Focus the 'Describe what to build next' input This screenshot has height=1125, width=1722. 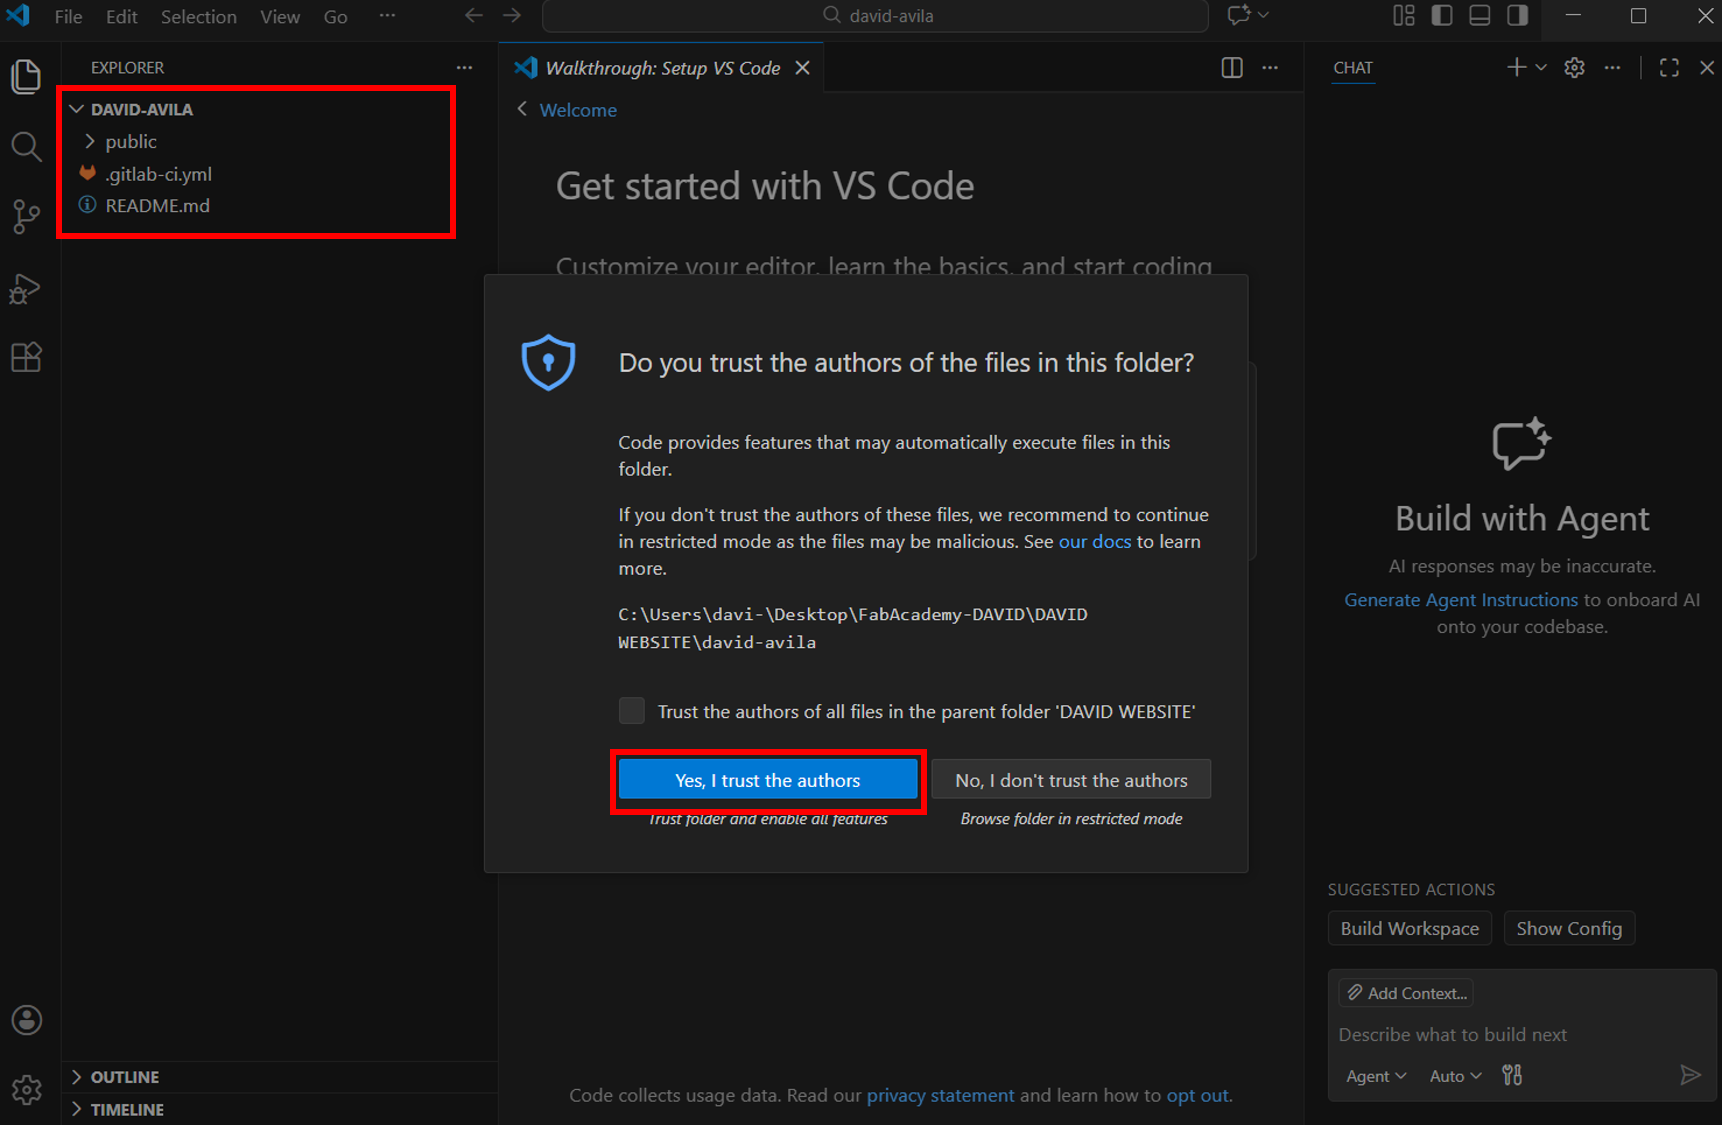1522,1035
